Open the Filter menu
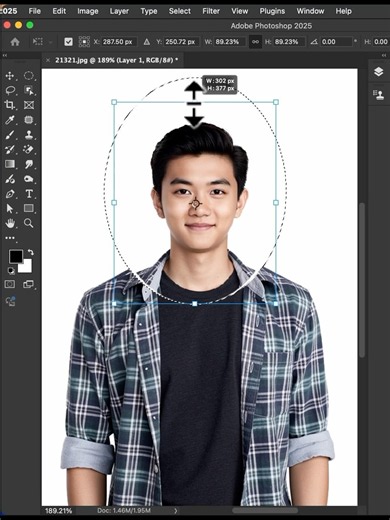390x520 pixels. click(211, 11)
